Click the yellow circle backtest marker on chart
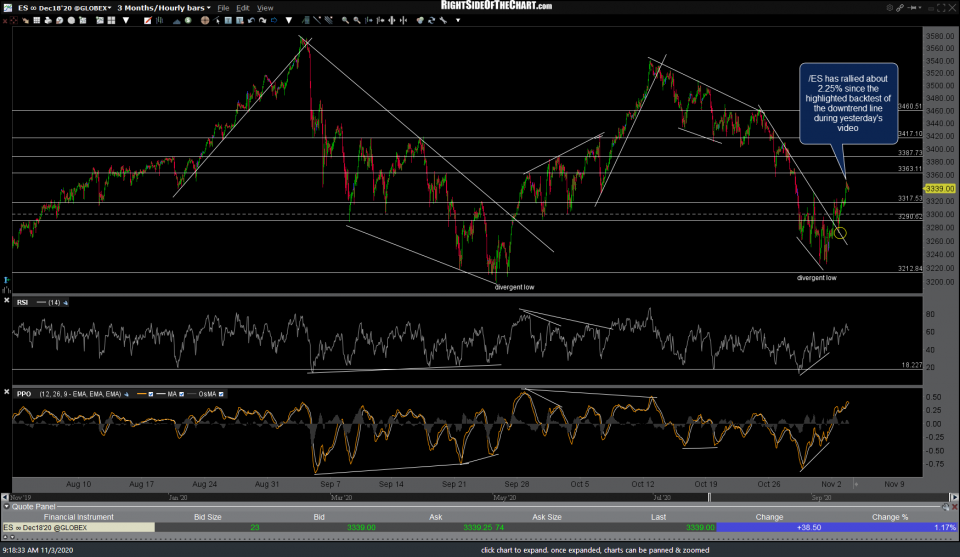The width and height of the screenshot is (960, 557). coord(840,233)
